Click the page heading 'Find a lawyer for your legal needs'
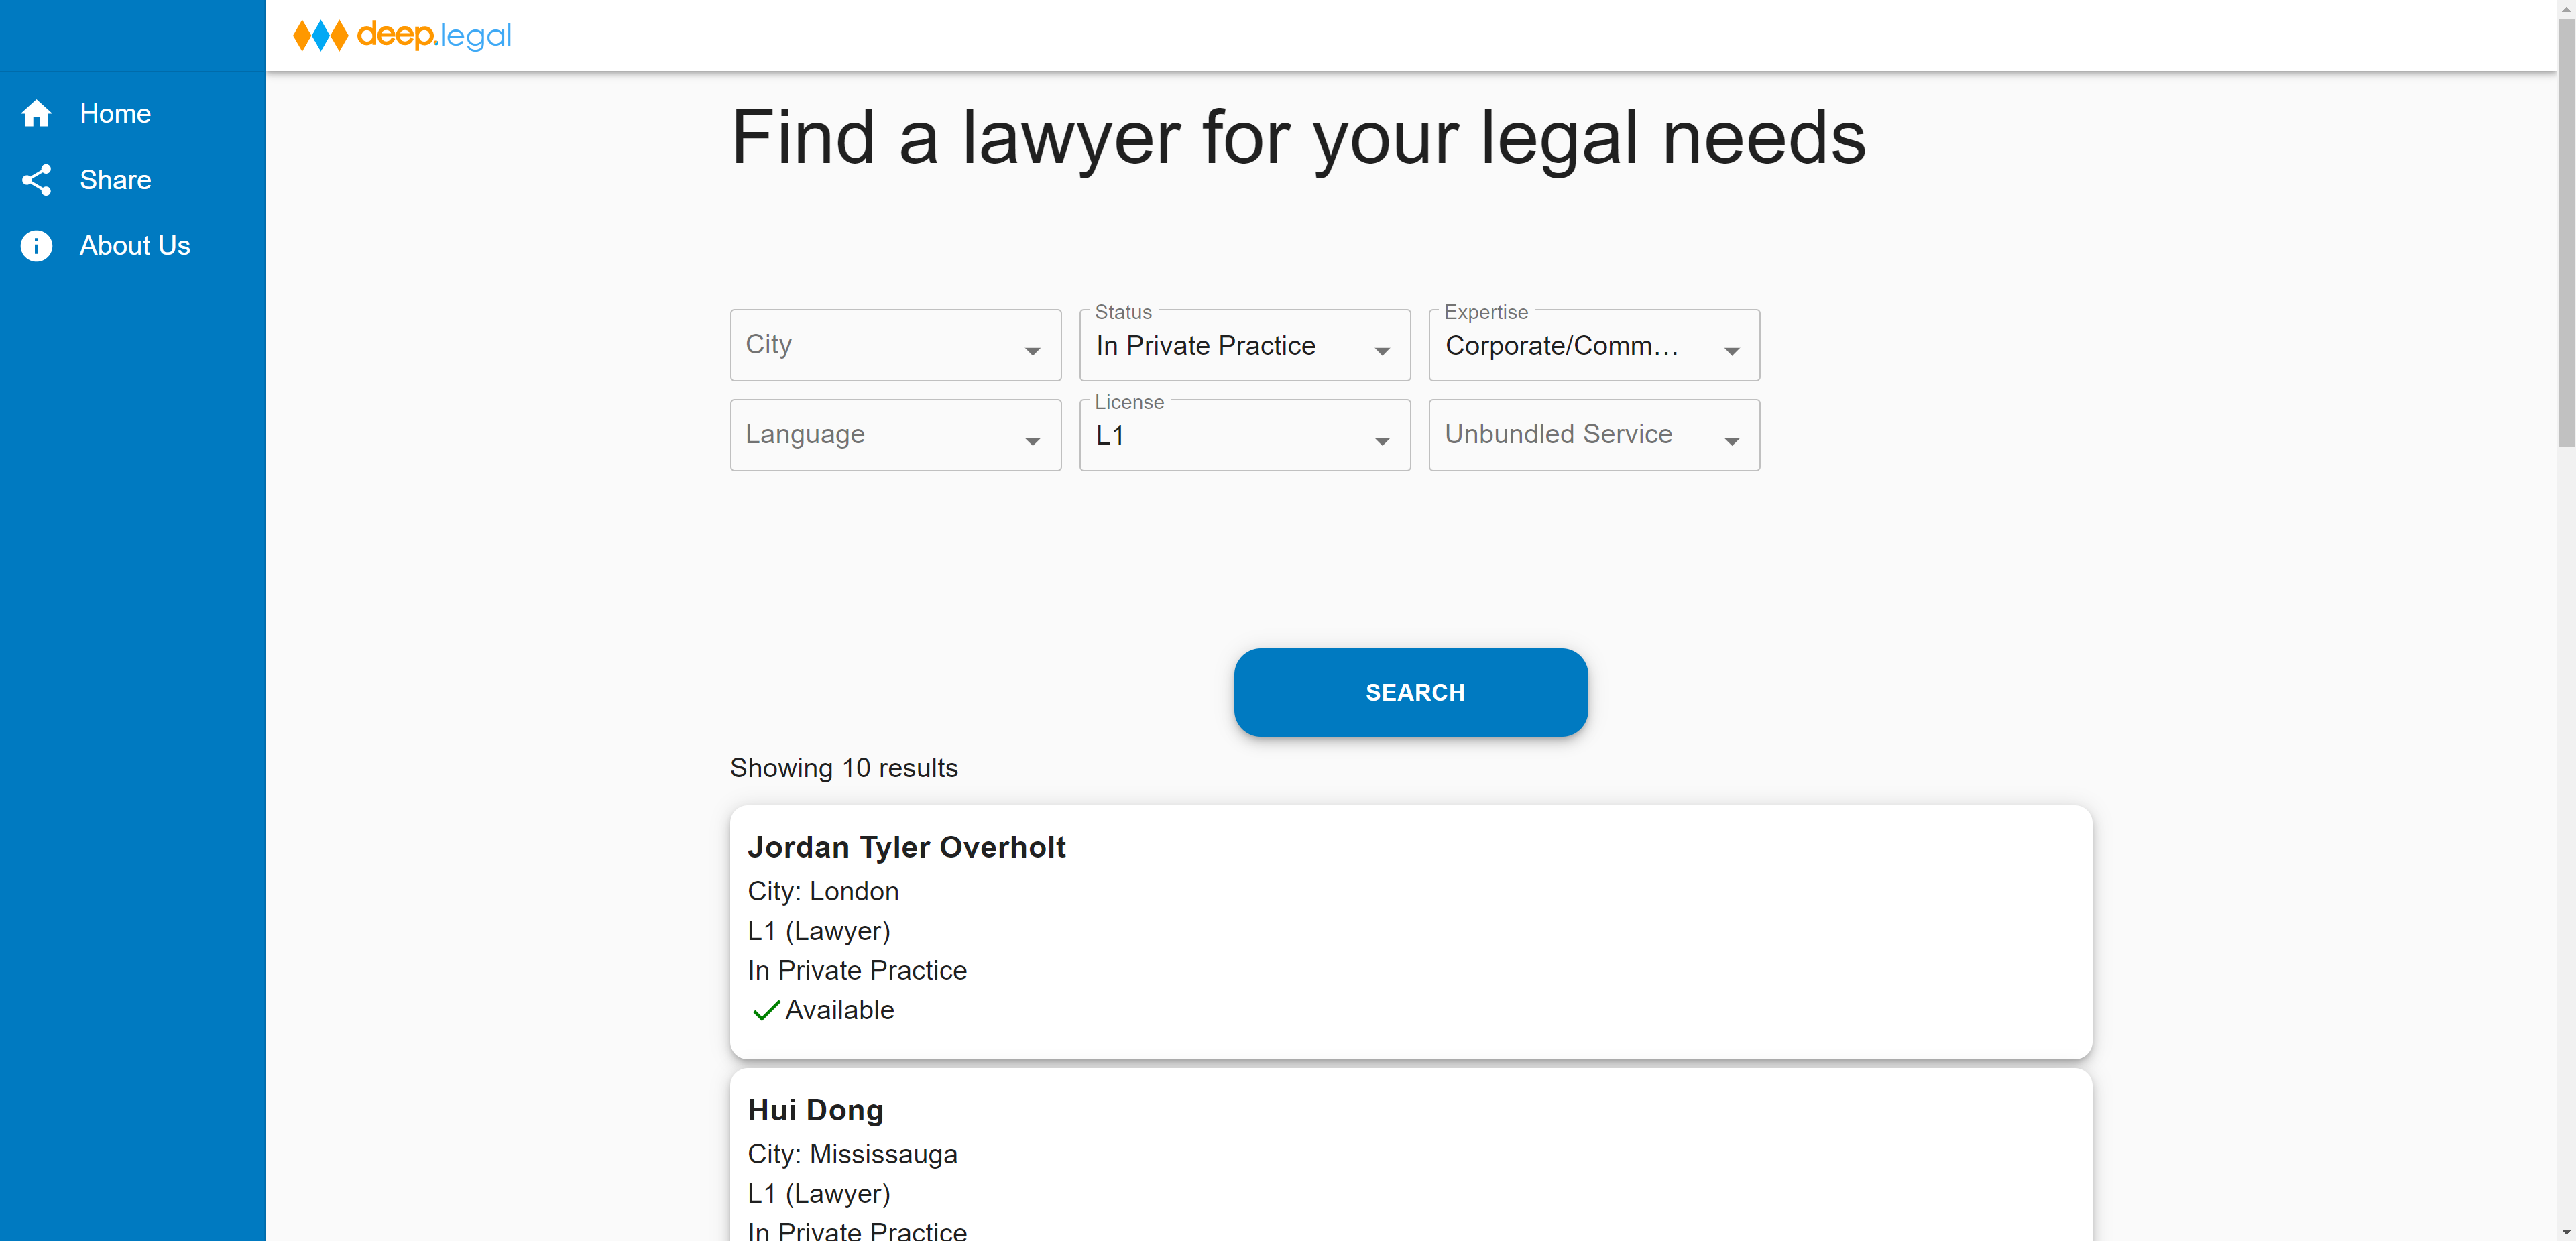The image size is (2576, 1241). point(1298,138)
